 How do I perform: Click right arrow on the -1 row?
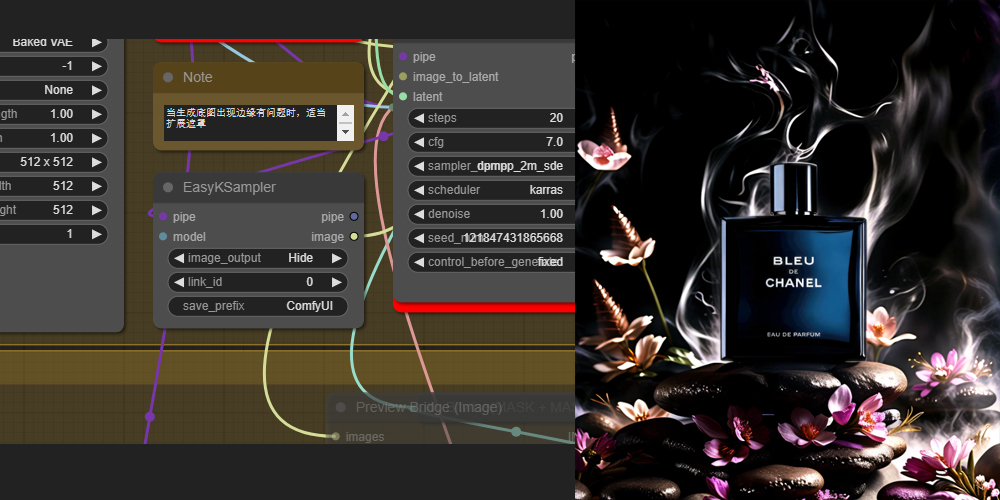tap(96, 66)
